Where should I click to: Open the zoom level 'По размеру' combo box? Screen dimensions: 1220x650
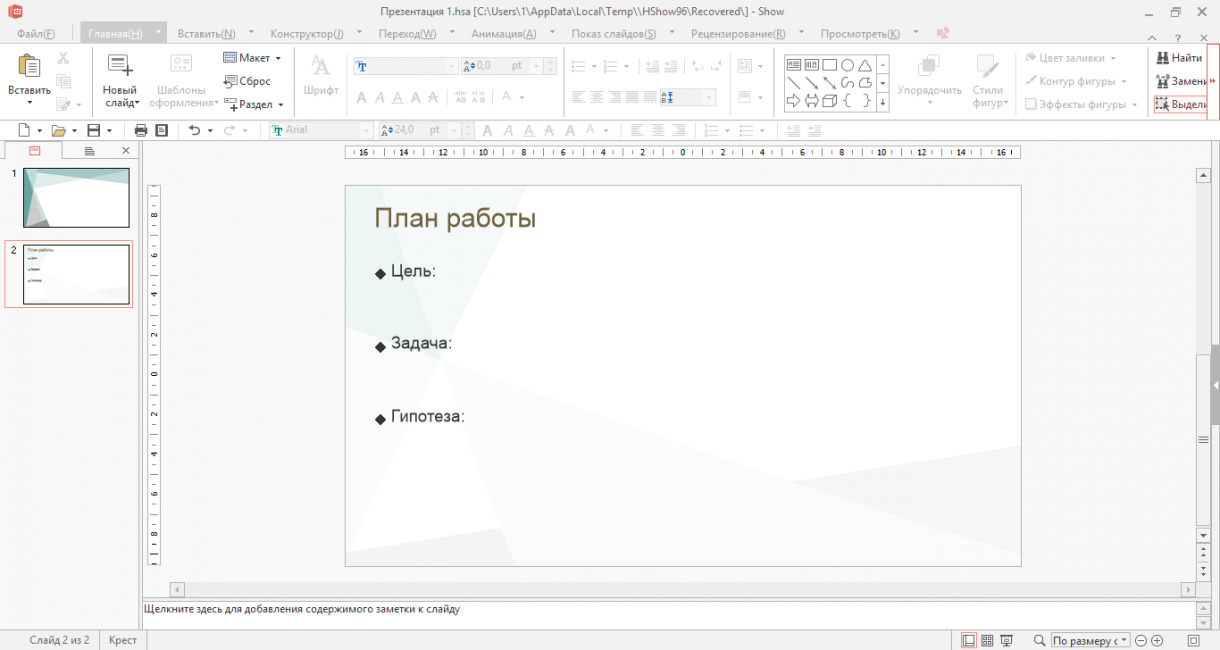[x=1090, y=640]
